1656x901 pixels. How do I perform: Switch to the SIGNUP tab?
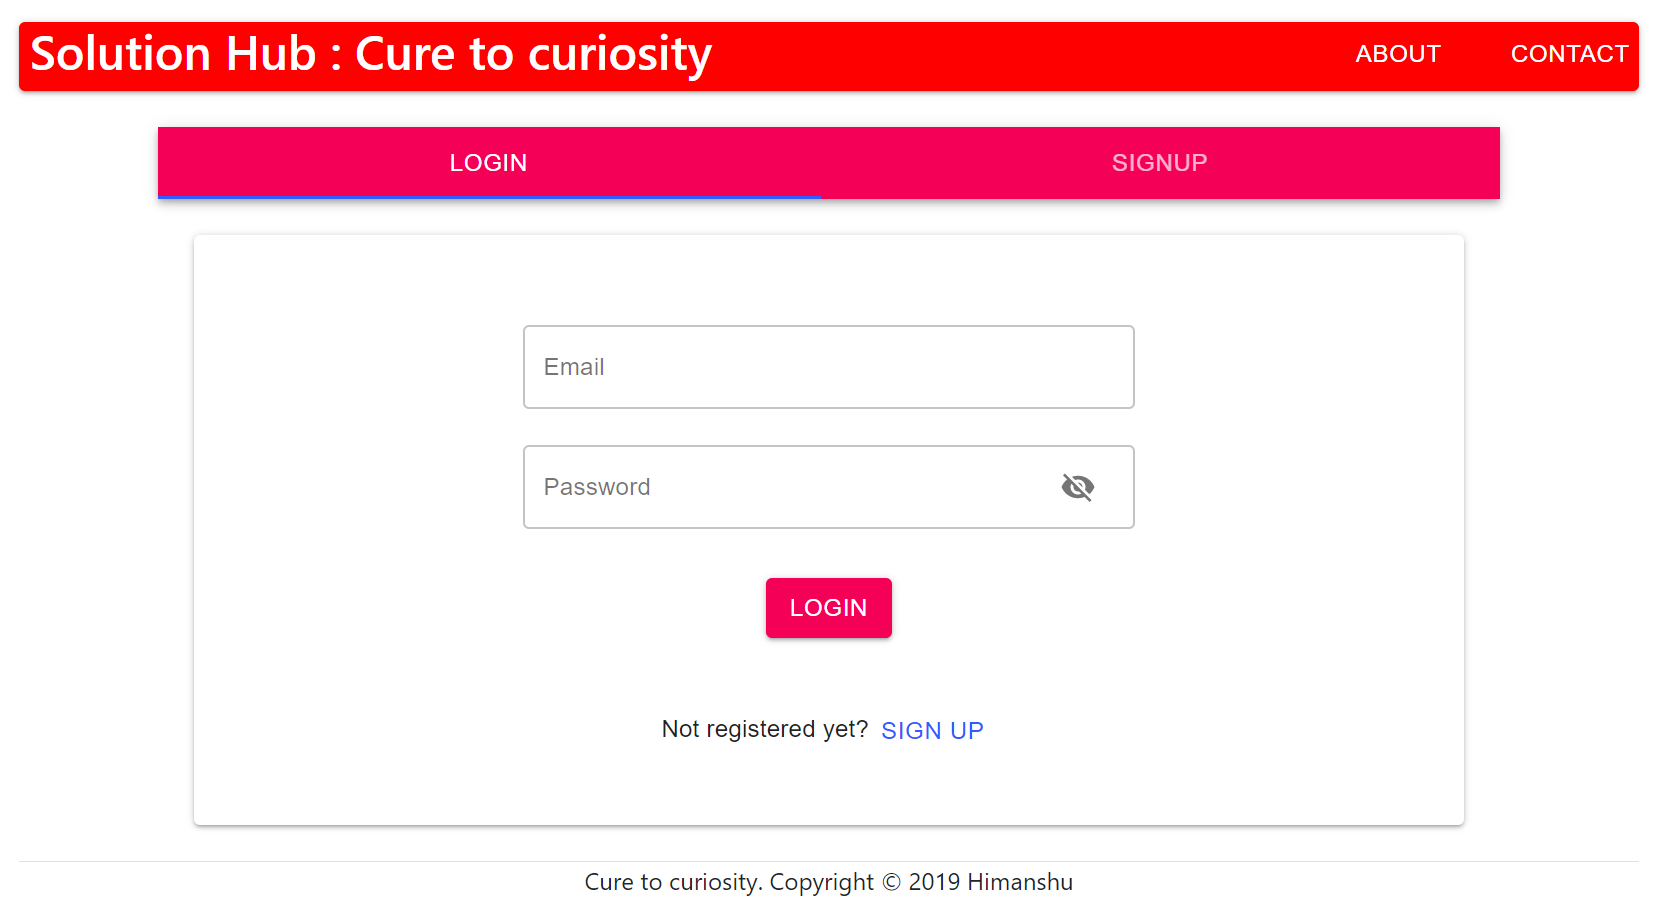[1159, 163]
